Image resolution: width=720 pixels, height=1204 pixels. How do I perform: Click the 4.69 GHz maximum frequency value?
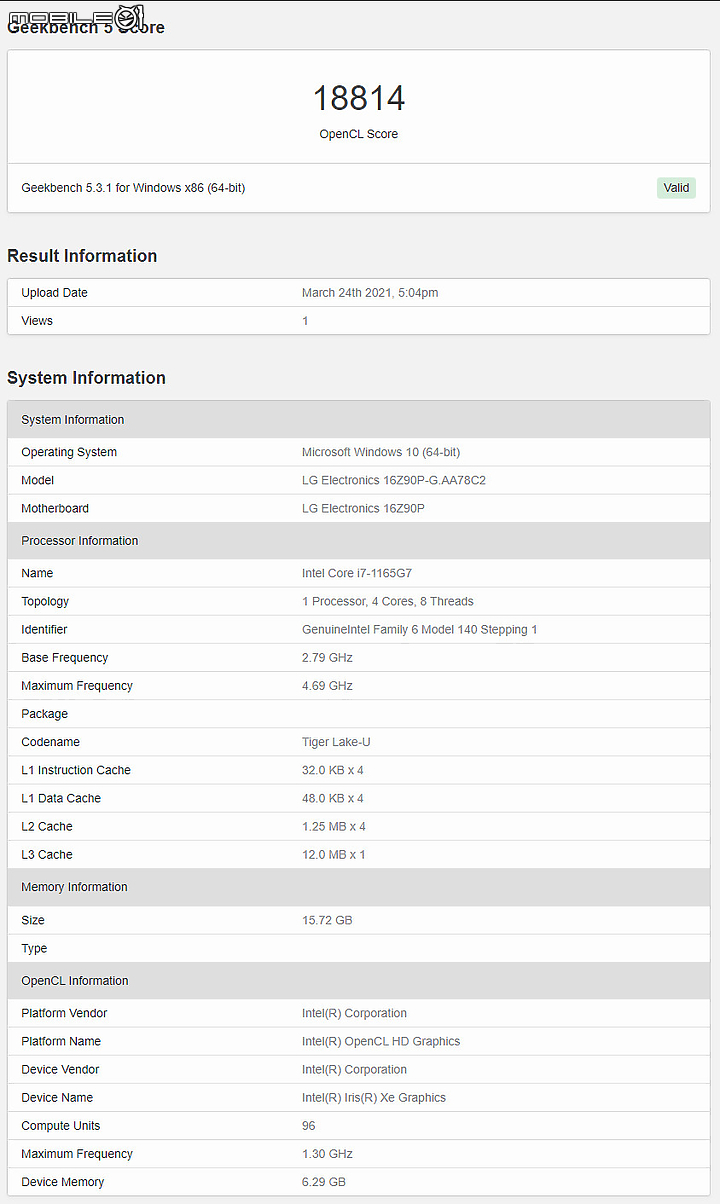[327, 686]
